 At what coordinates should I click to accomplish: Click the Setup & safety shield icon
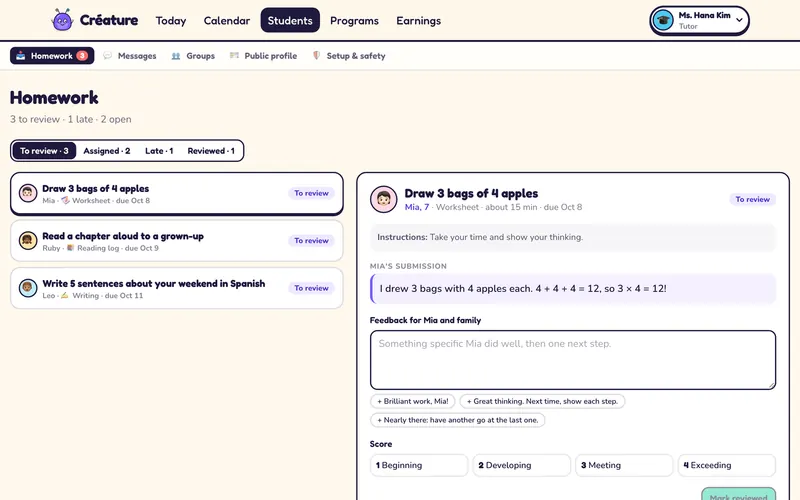[316, 55]
